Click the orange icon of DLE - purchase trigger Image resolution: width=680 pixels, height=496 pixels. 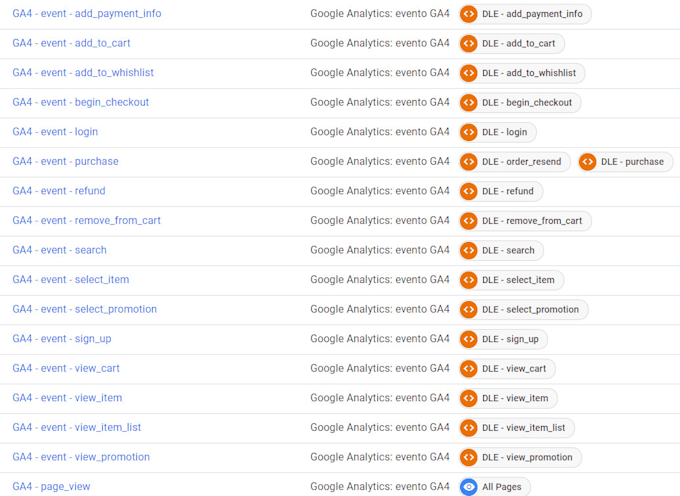pyautogui.click(x=588, y=162)
